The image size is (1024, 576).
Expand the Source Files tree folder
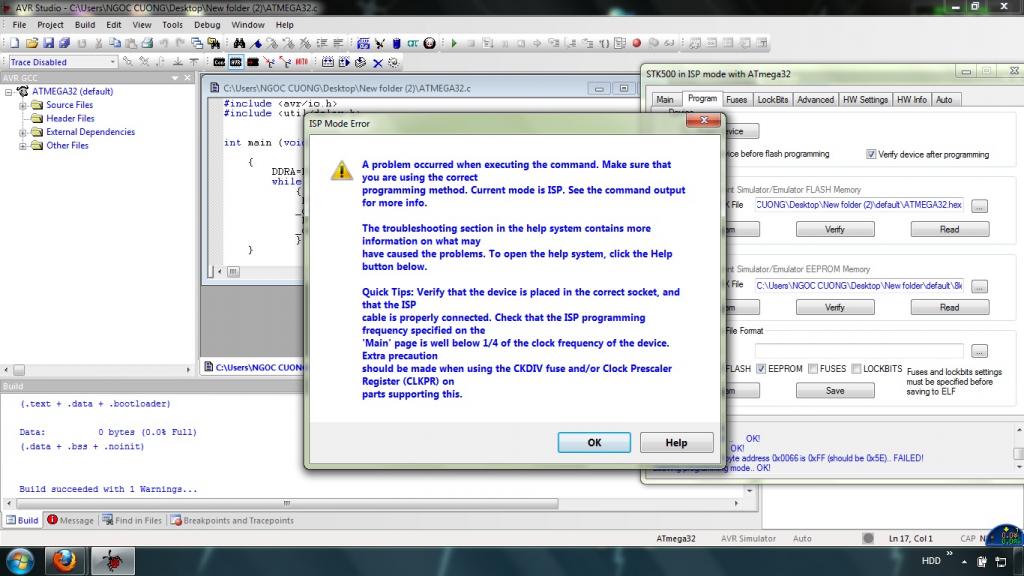23,105
